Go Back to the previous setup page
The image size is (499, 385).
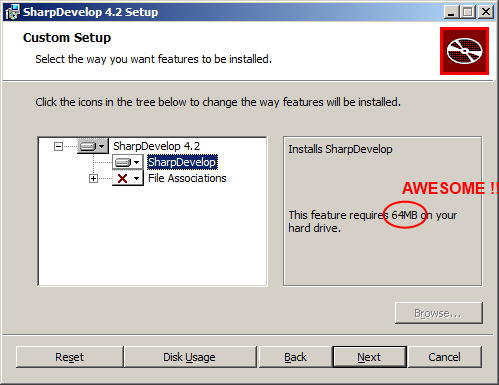tap(295, 357)
